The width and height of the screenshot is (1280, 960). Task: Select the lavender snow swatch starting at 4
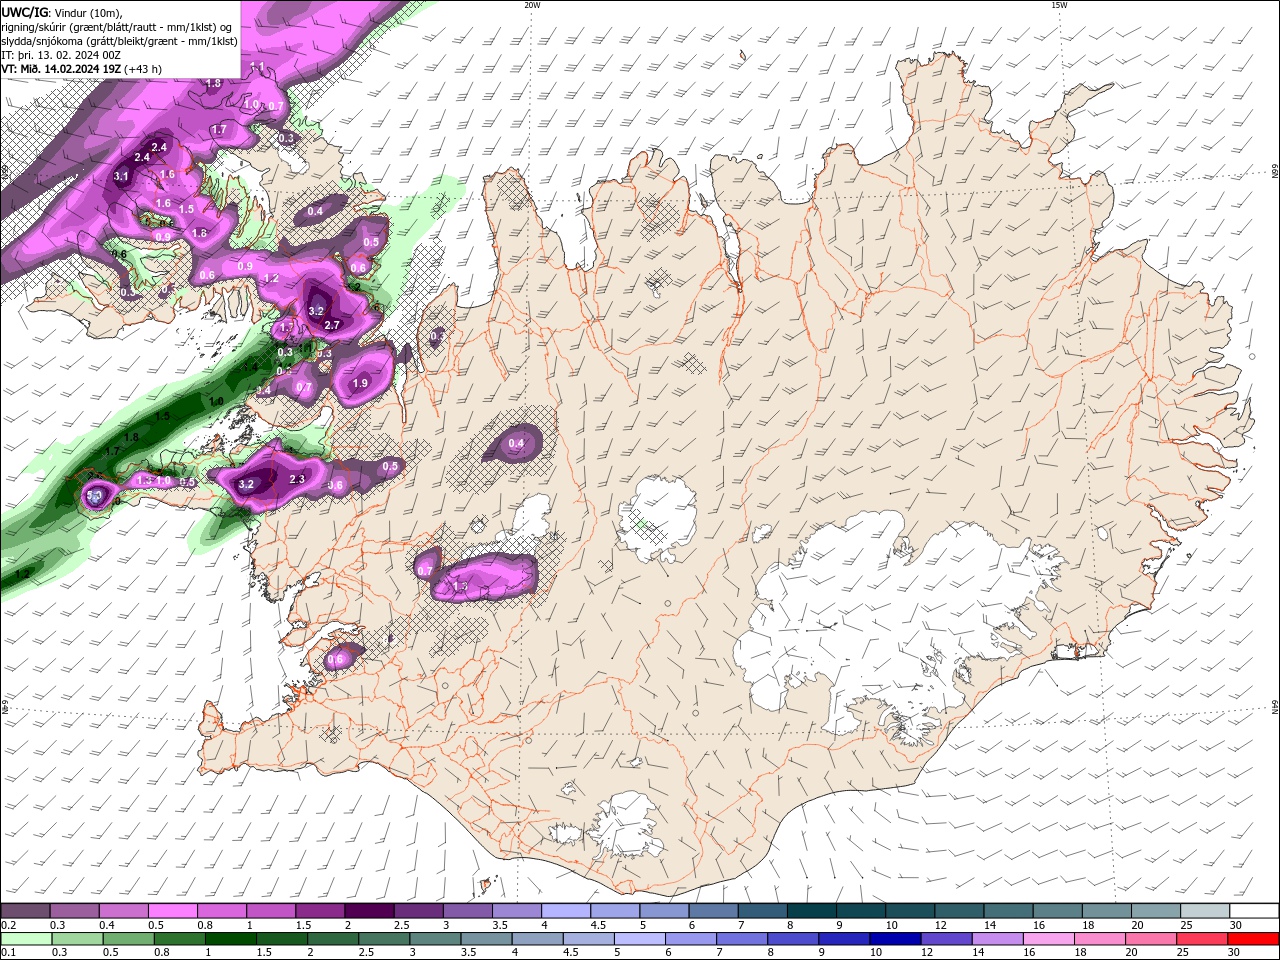point(567,911)
